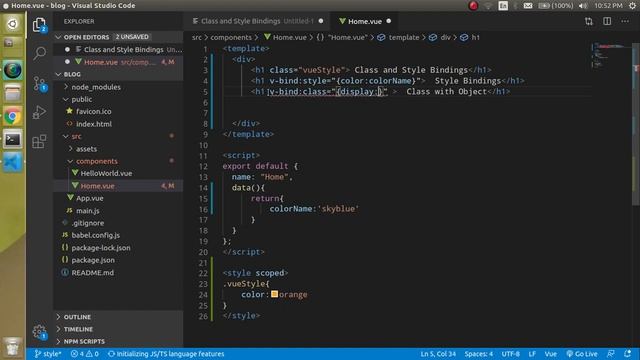Expand the Timeline panel
640x360 pixels.
point(118,329)
